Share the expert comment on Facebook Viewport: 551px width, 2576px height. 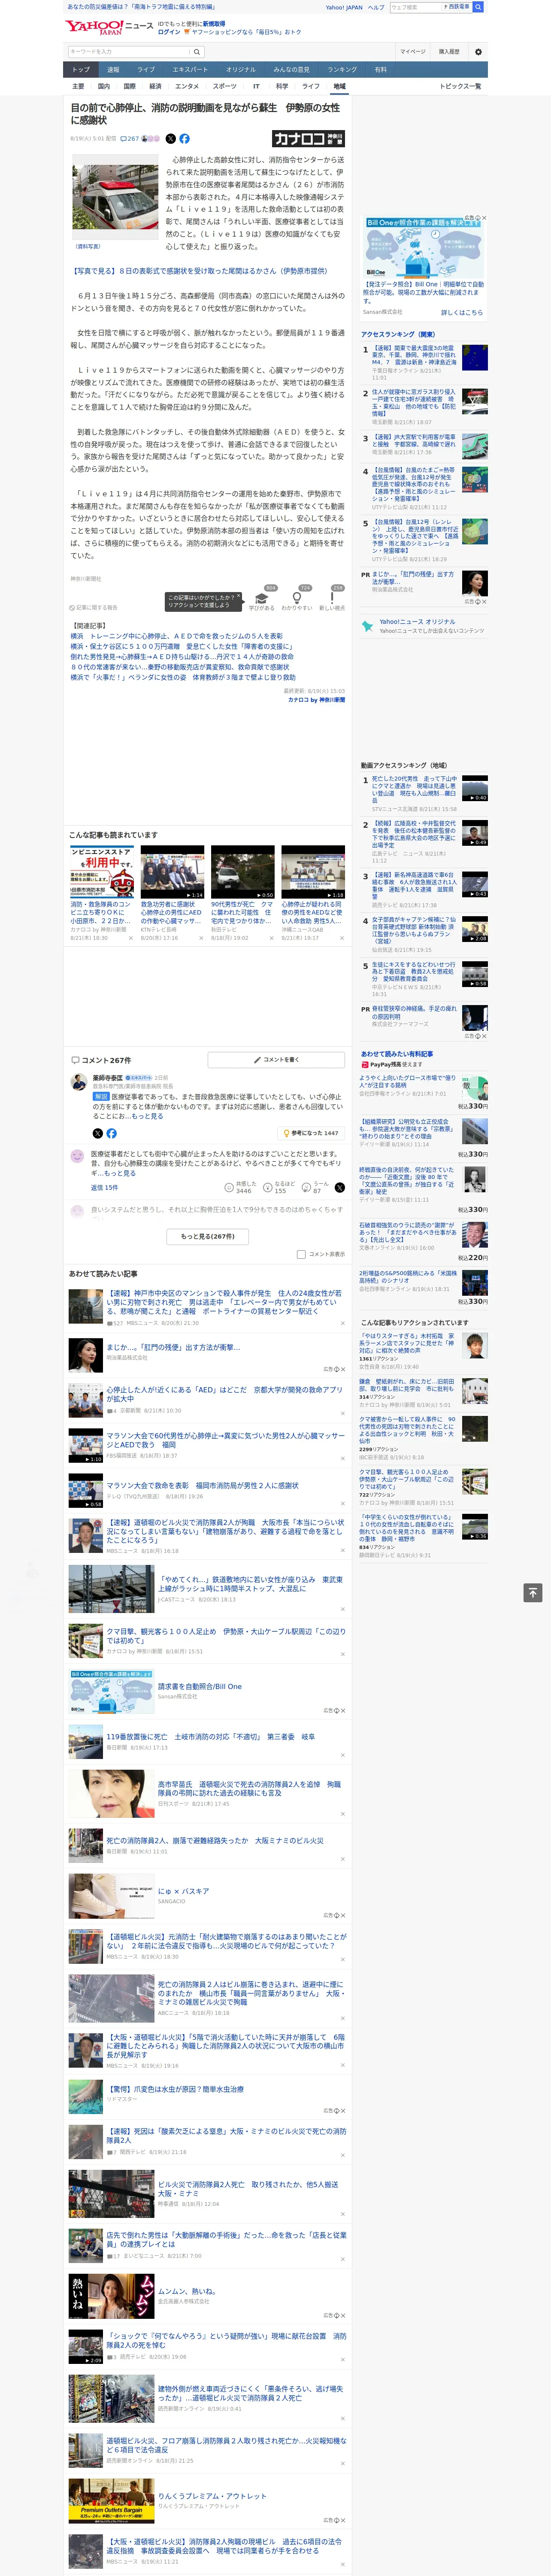[111, 1133]
